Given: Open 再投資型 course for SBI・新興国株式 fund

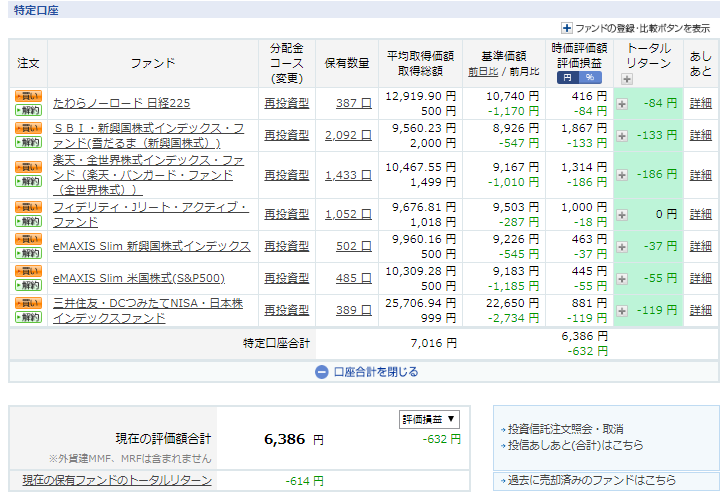Looking at the screenshot, I should [x=286, y=135].
